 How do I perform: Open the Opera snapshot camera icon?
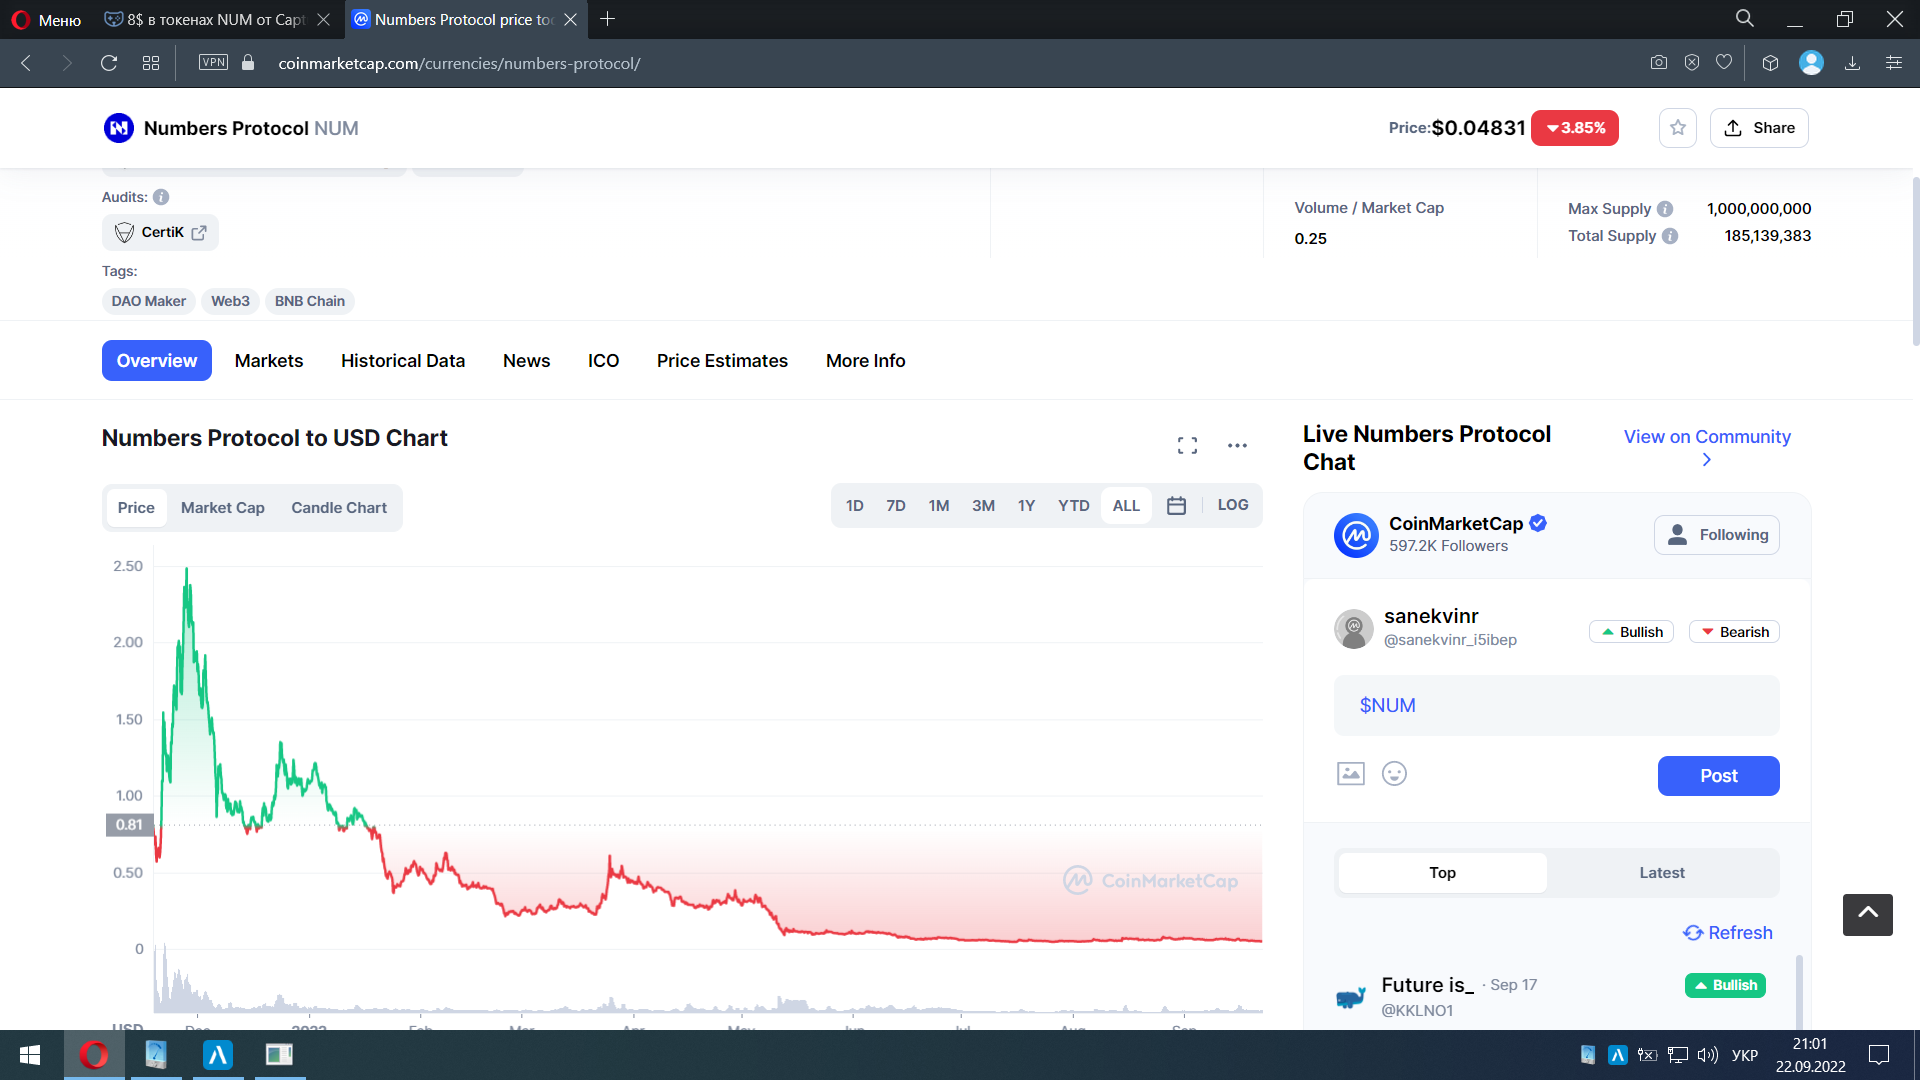(x=1659, y=63)
